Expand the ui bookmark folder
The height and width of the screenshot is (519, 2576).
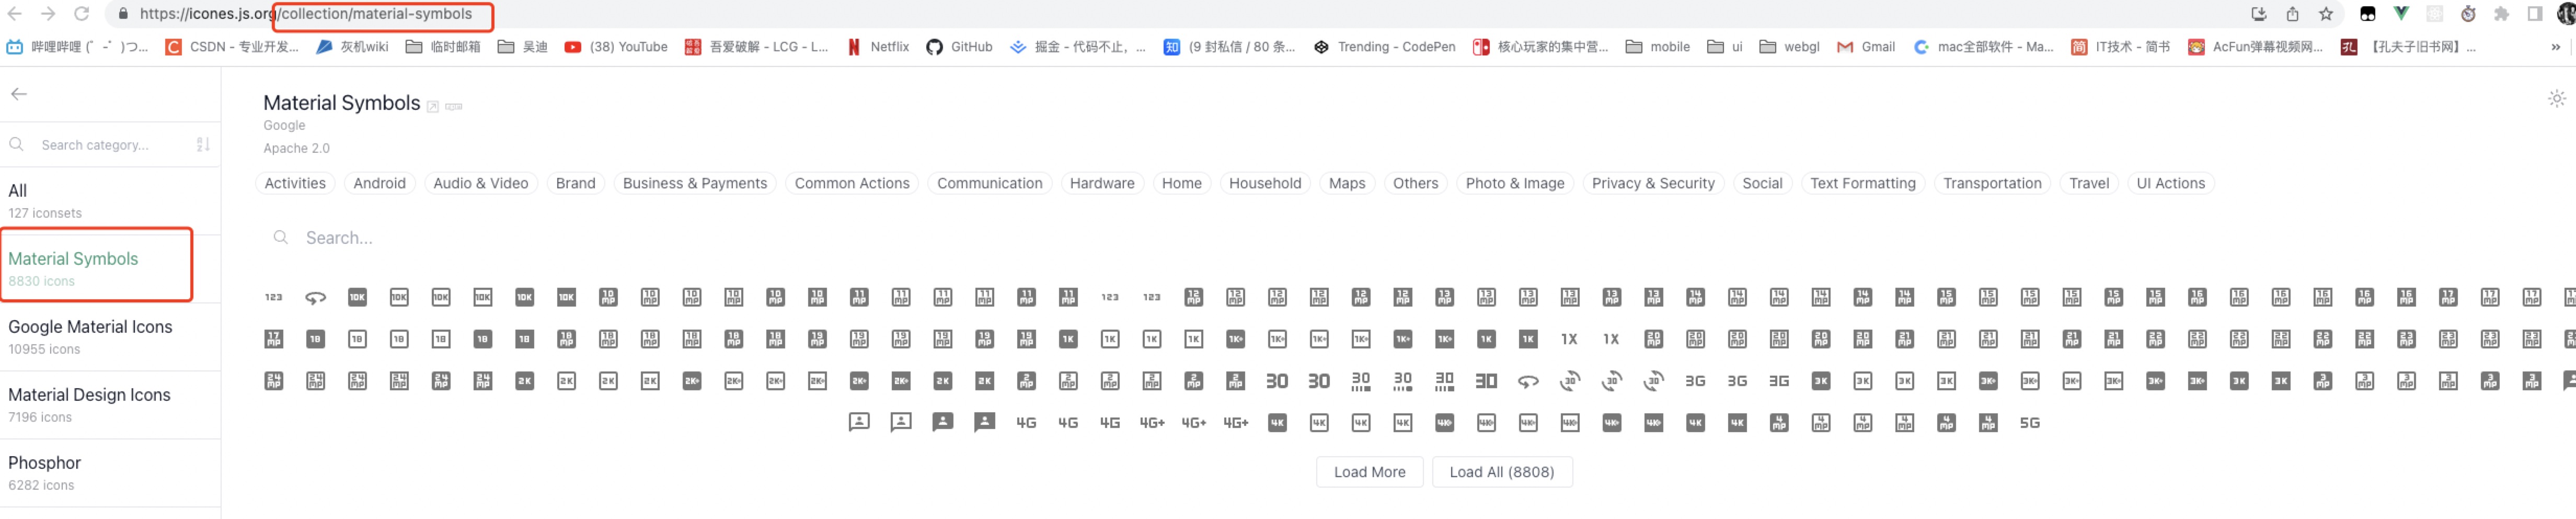[1724, 47]
